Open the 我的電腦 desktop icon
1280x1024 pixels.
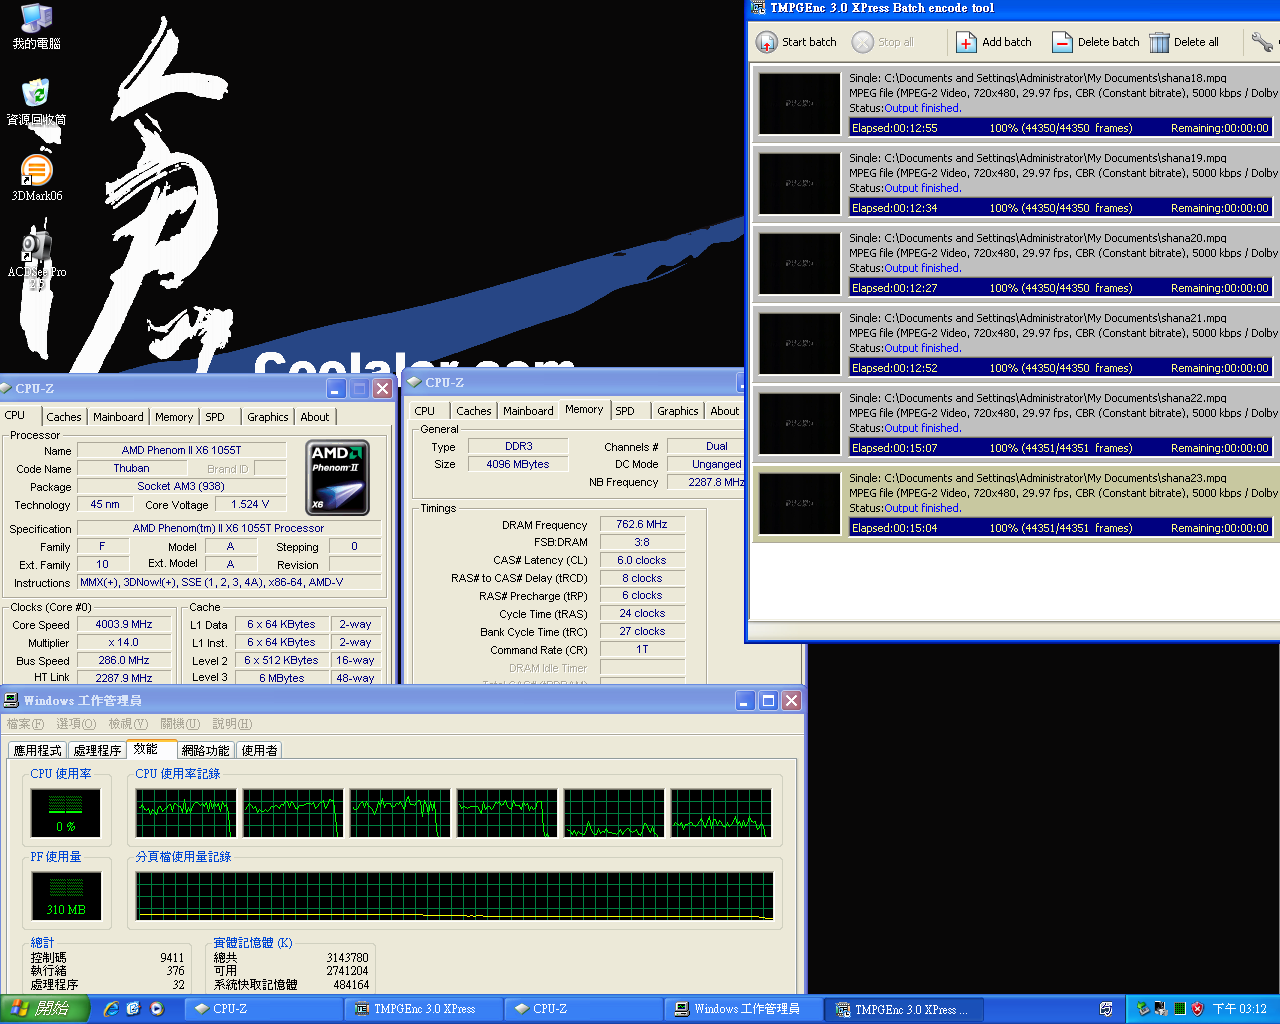tap(36, 27)
